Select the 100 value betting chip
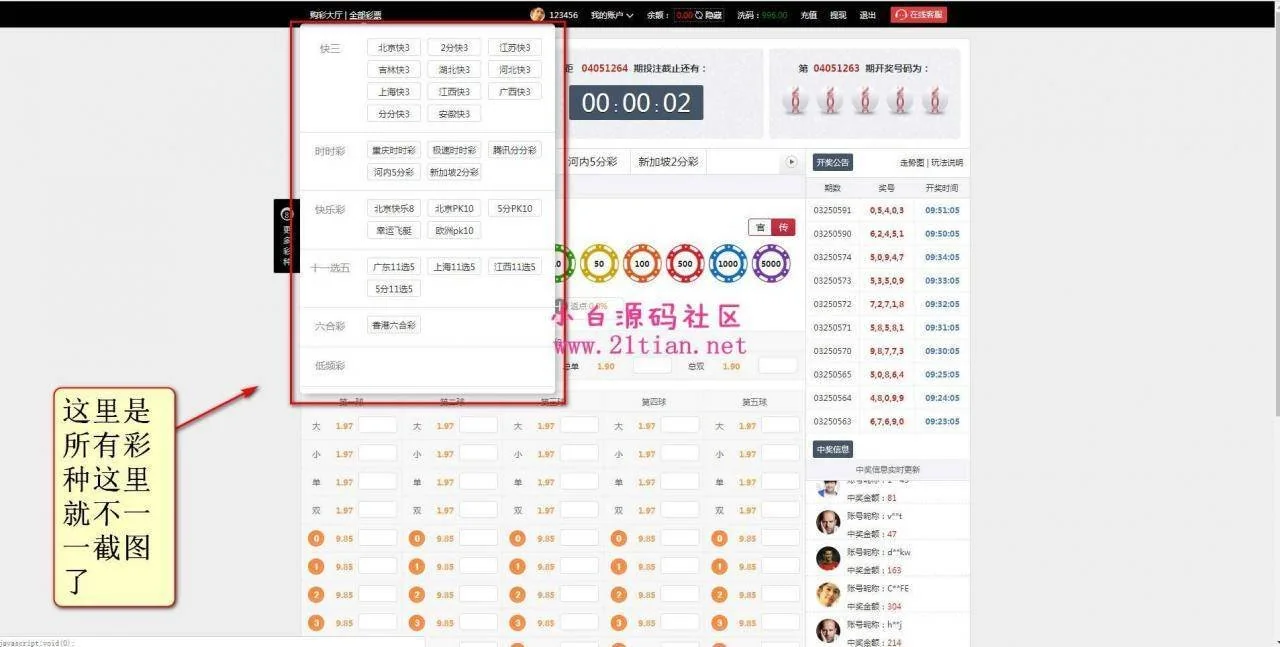The width and height of the screenshot is (1280, 647). point(642,264)
